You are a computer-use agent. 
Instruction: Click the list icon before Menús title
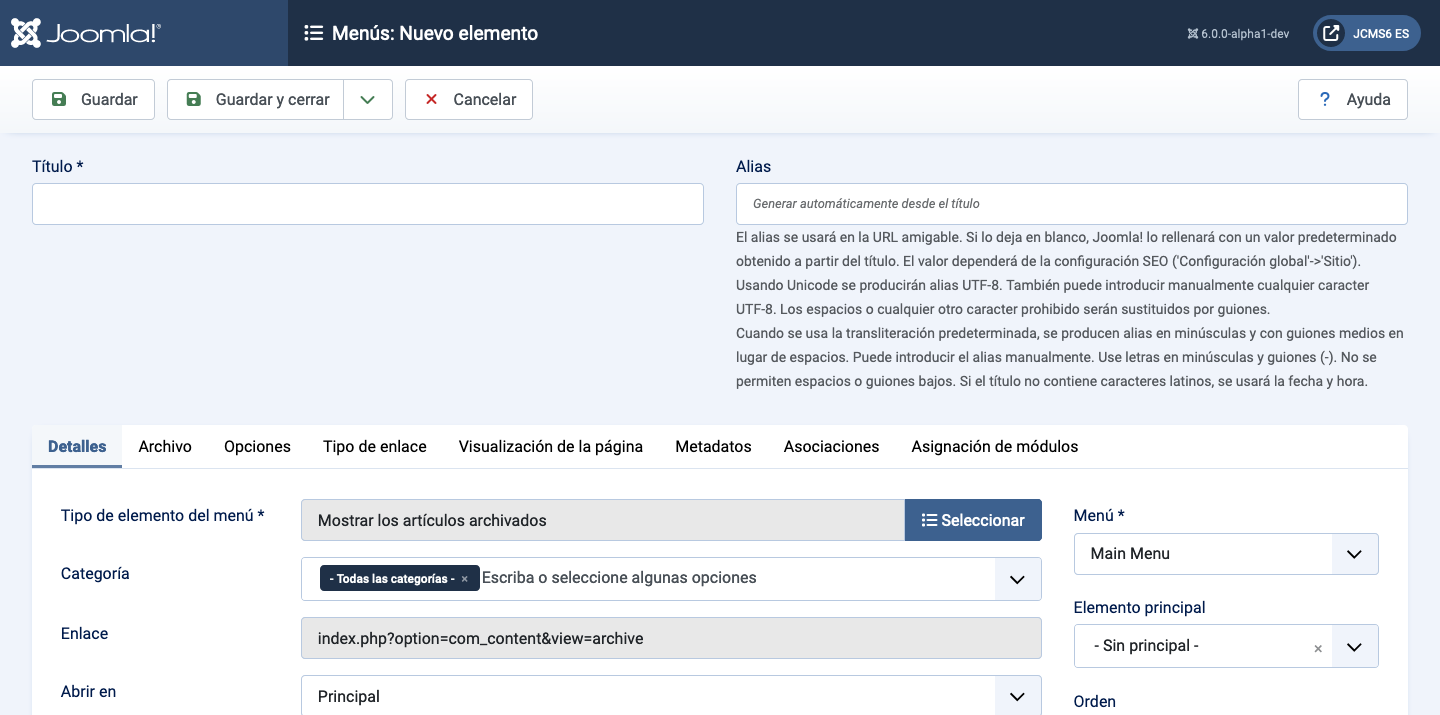[x=313, y=33]
